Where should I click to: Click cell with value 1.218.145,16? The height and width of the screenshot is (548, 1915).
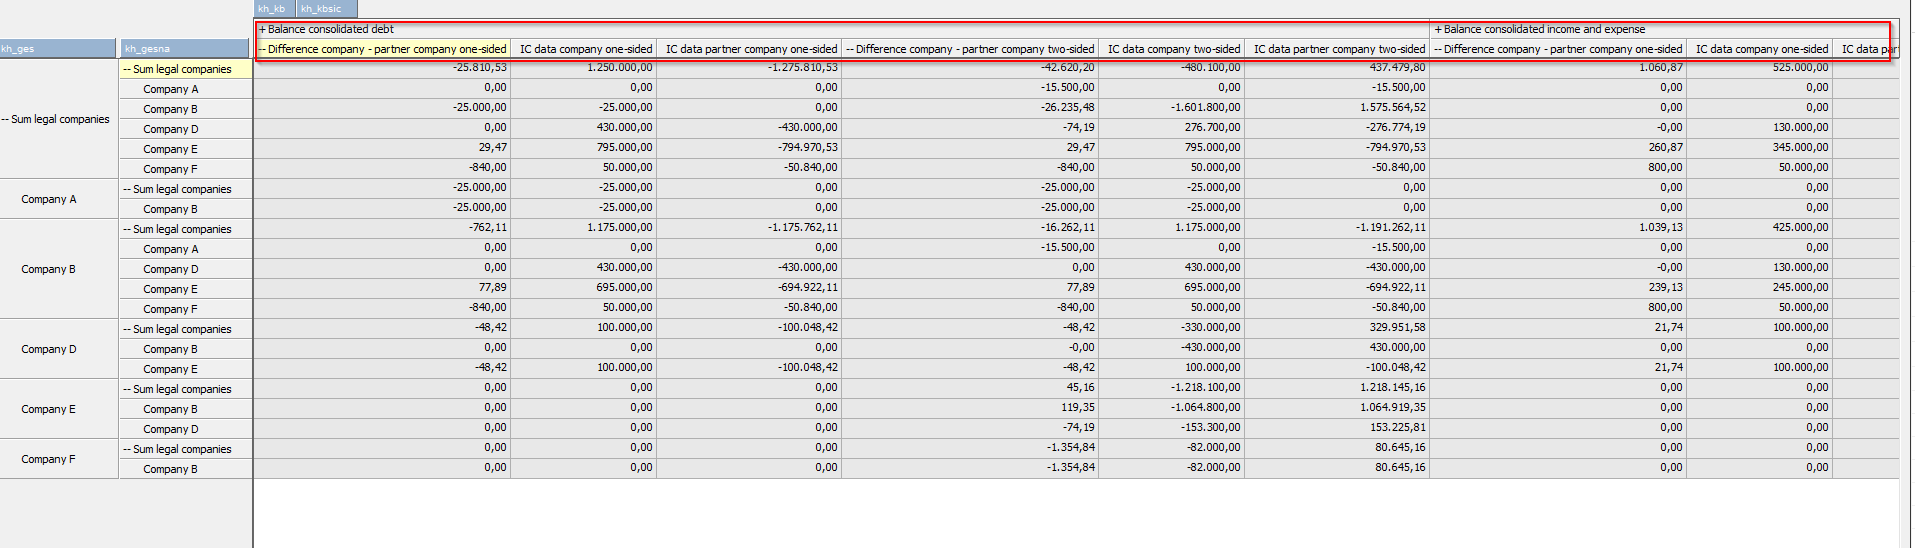pos(1337,388)
